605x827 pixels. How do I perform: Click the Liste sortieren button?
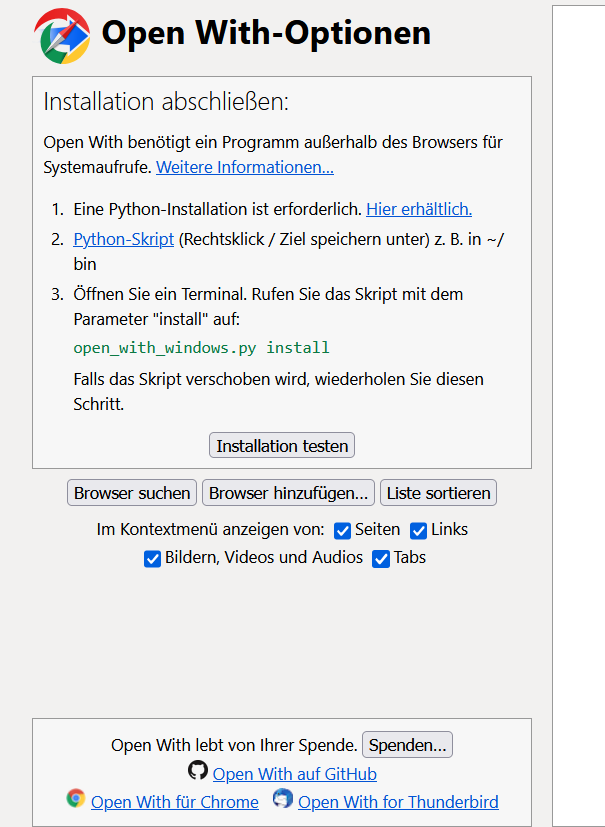438,493
